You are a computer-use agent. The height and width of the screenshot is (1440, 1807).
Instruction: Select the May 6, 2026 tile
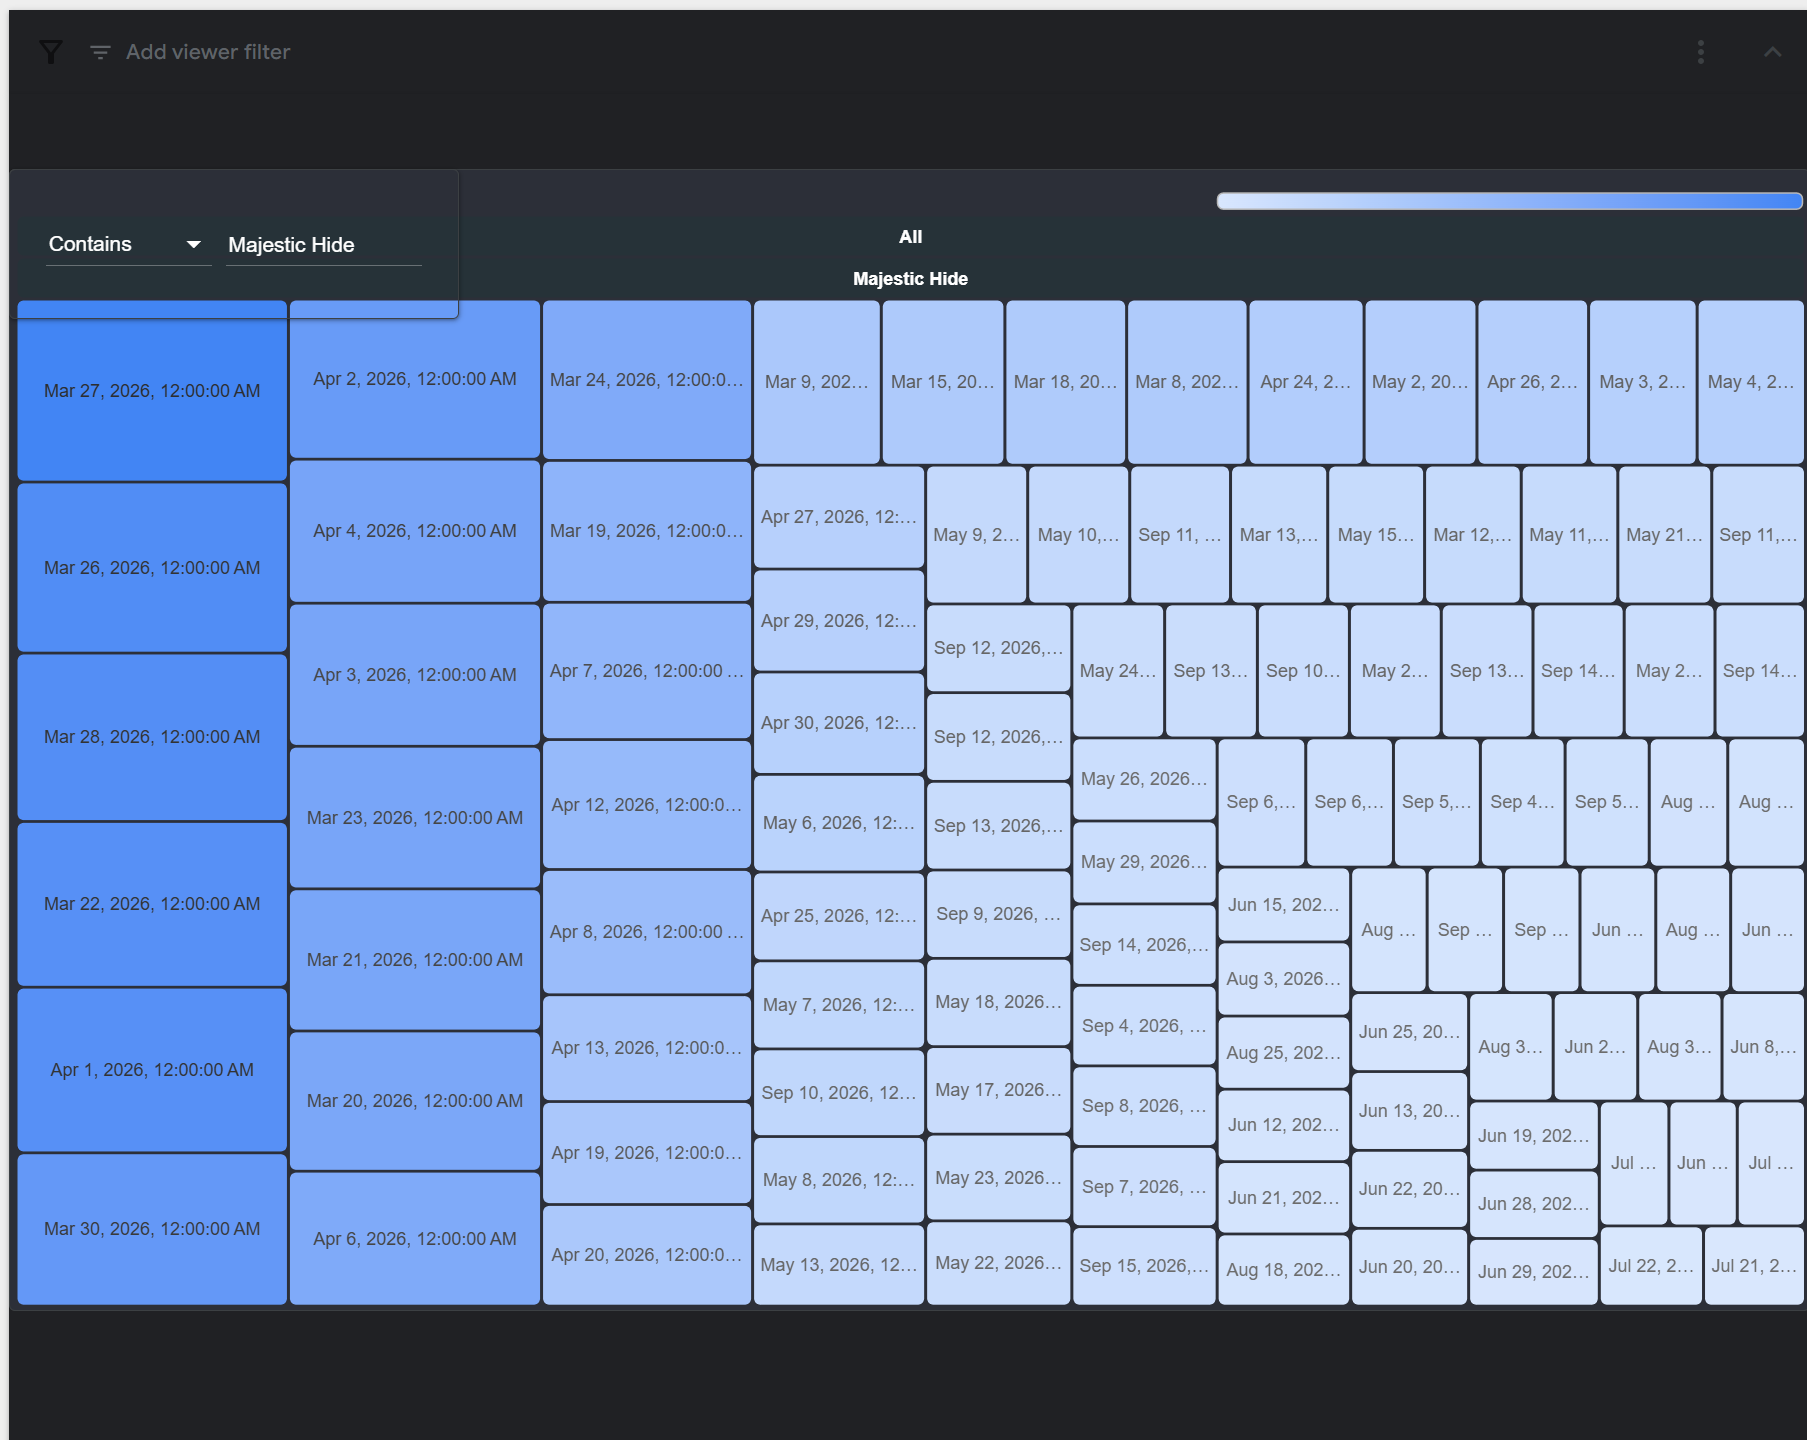click(839, 823)
